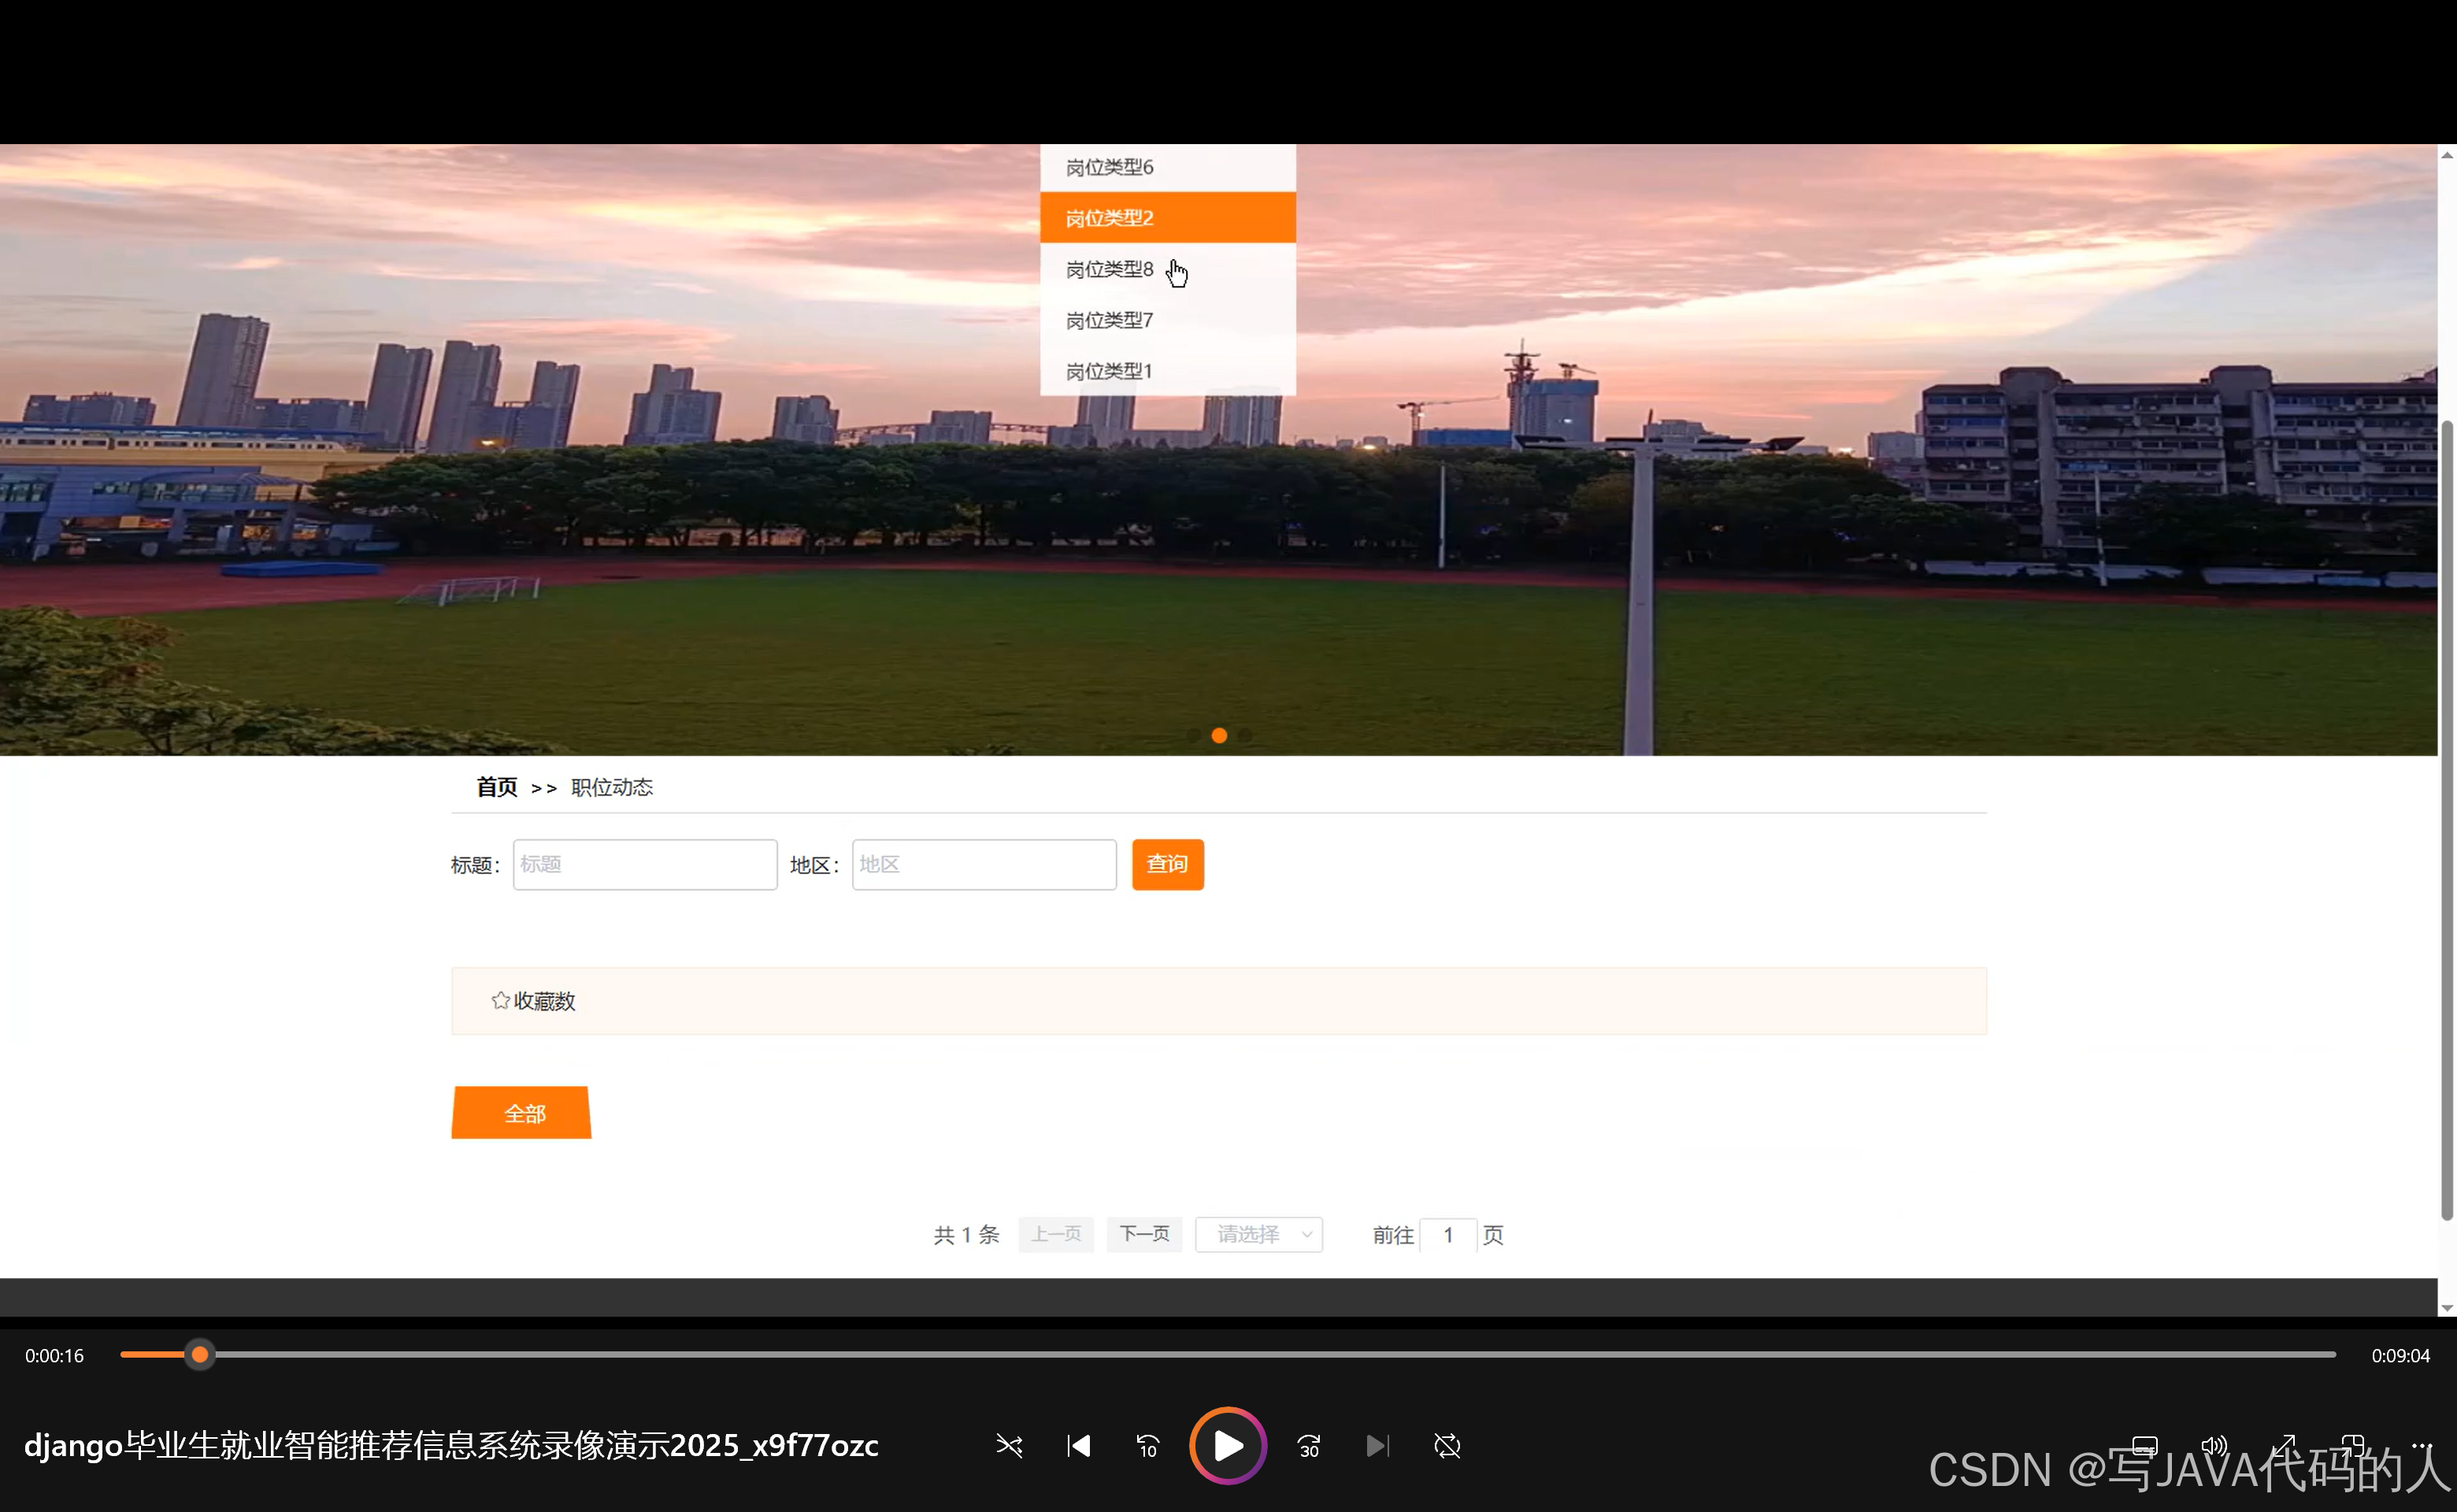Select the 全部 category tab
2457x1512 pixels.
coord(521,1112)
